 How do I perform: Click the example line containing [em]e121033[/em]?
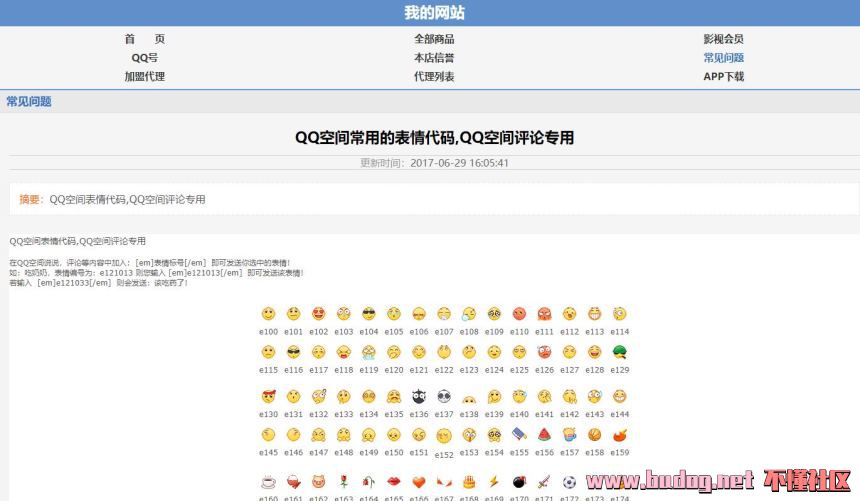point(99,283)
